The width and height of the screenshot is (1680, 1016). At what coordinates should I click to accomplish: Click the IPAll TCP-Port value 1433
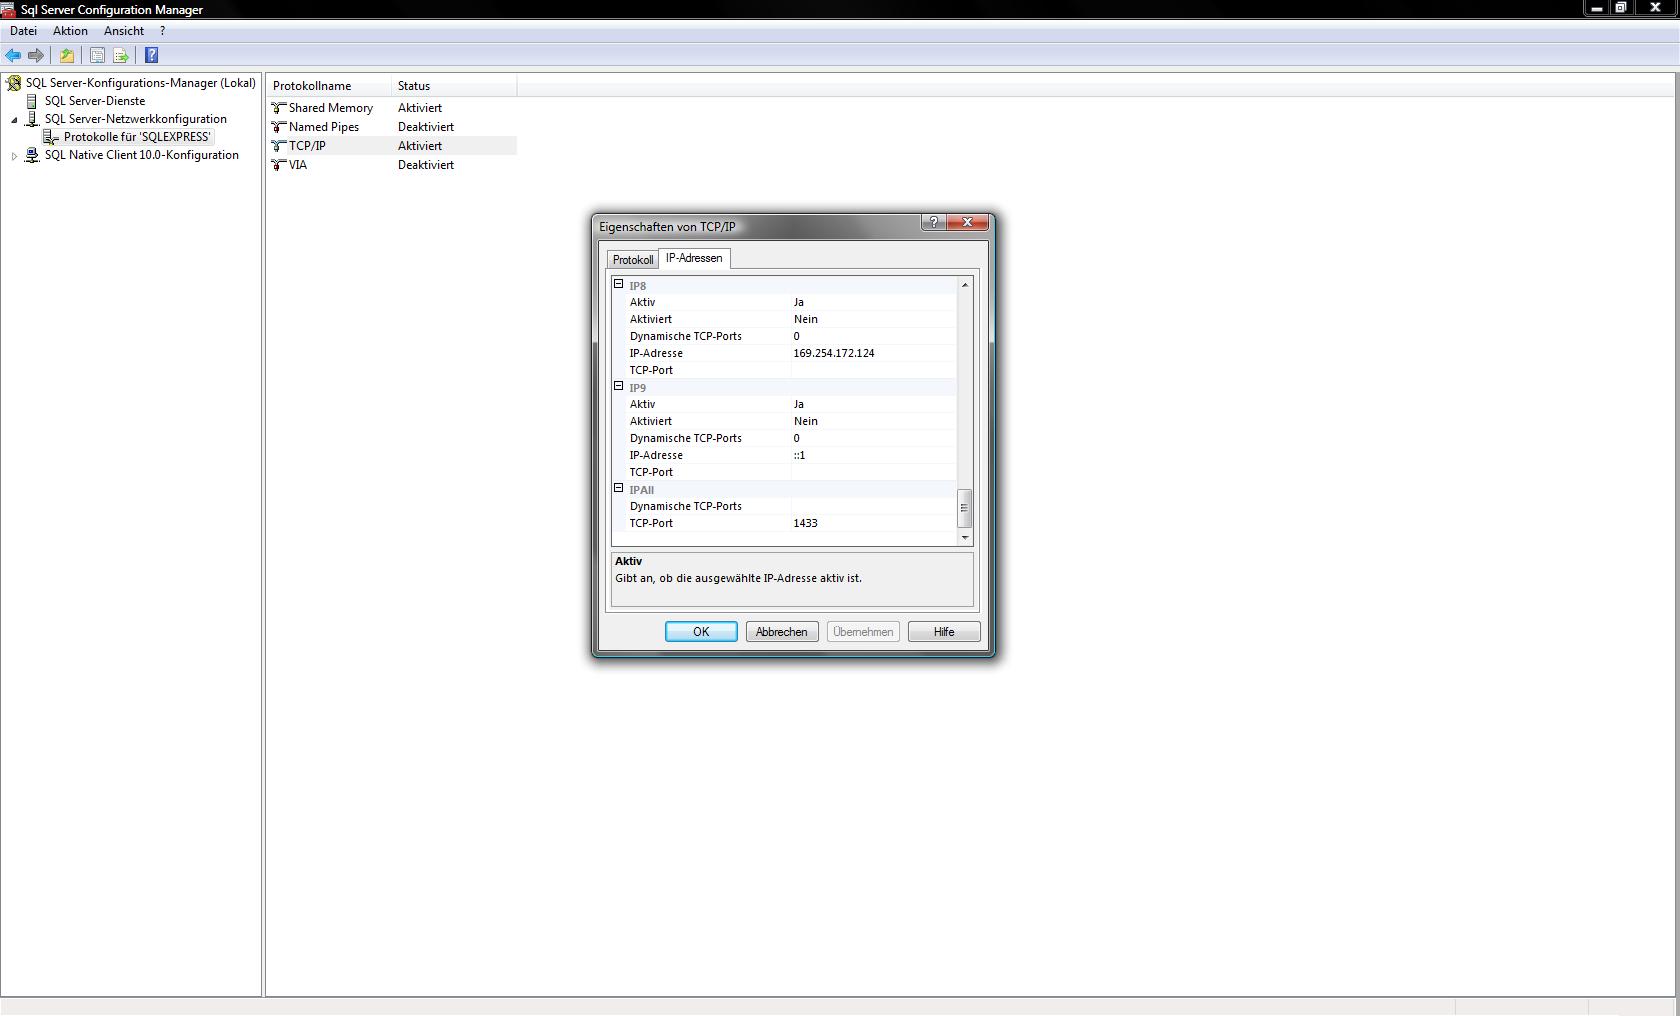point(873,523)
